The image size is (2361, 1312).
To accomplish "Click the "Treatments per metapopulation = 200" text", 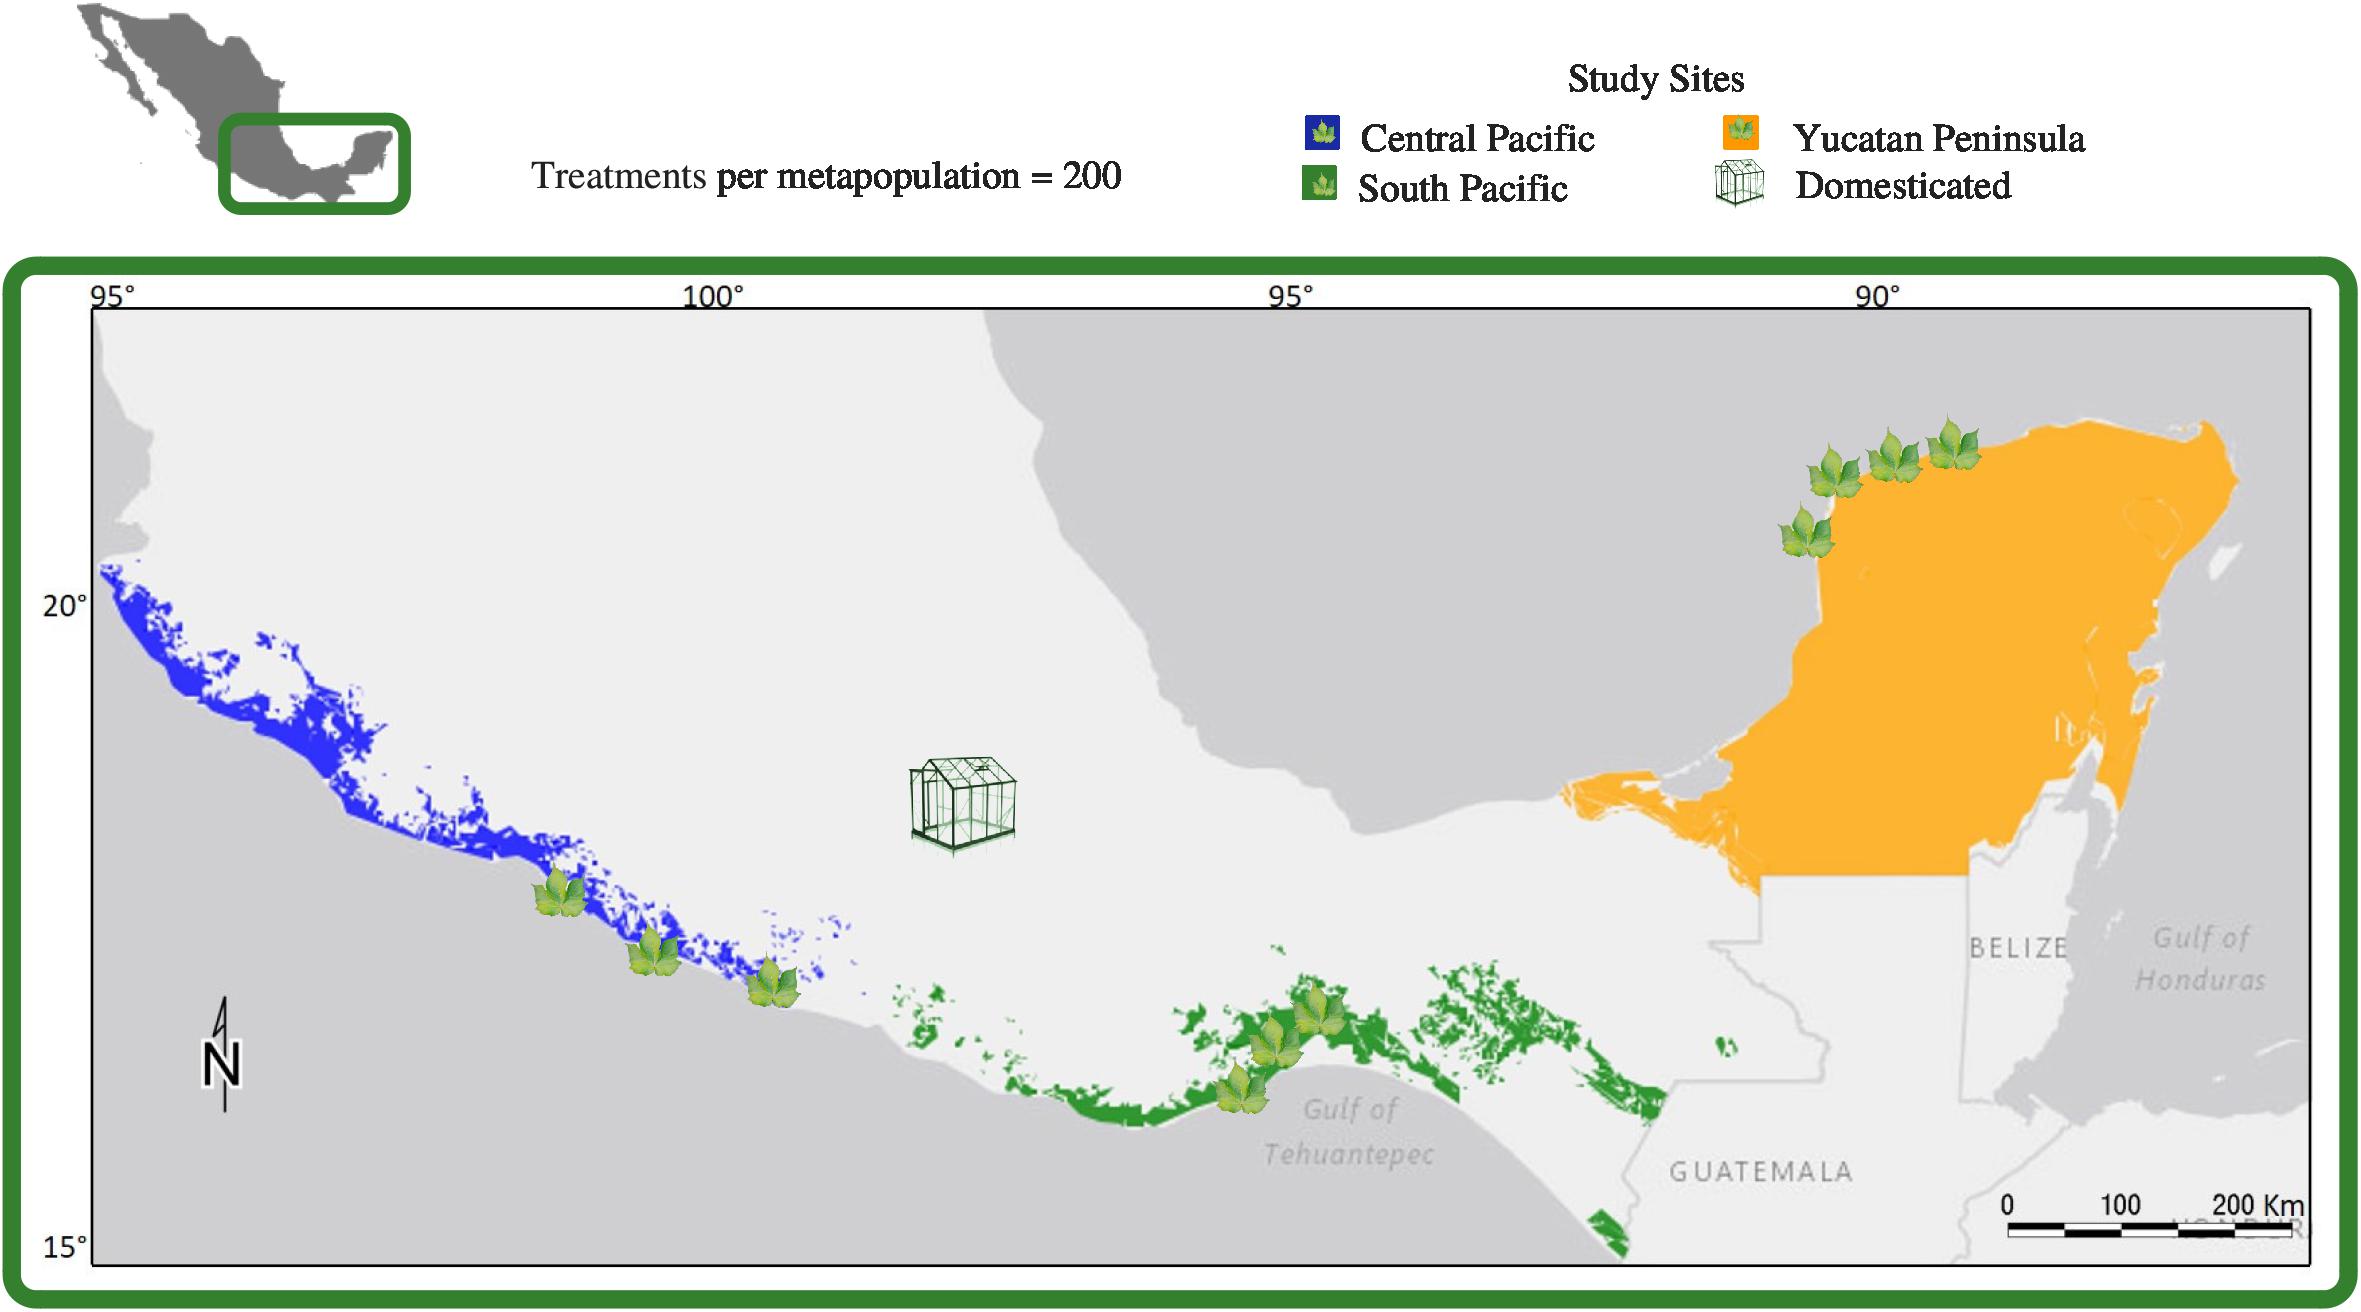I will [x=826, y=176].
